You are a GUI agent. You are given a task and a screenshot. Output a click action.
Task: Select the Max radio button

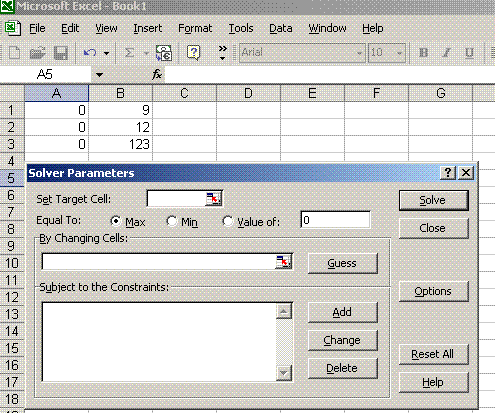click(x=115, y=221)
